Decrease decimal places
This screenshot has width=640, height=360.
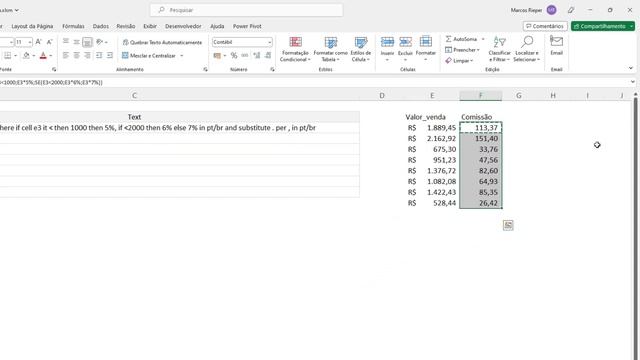(x=268, y=56)
